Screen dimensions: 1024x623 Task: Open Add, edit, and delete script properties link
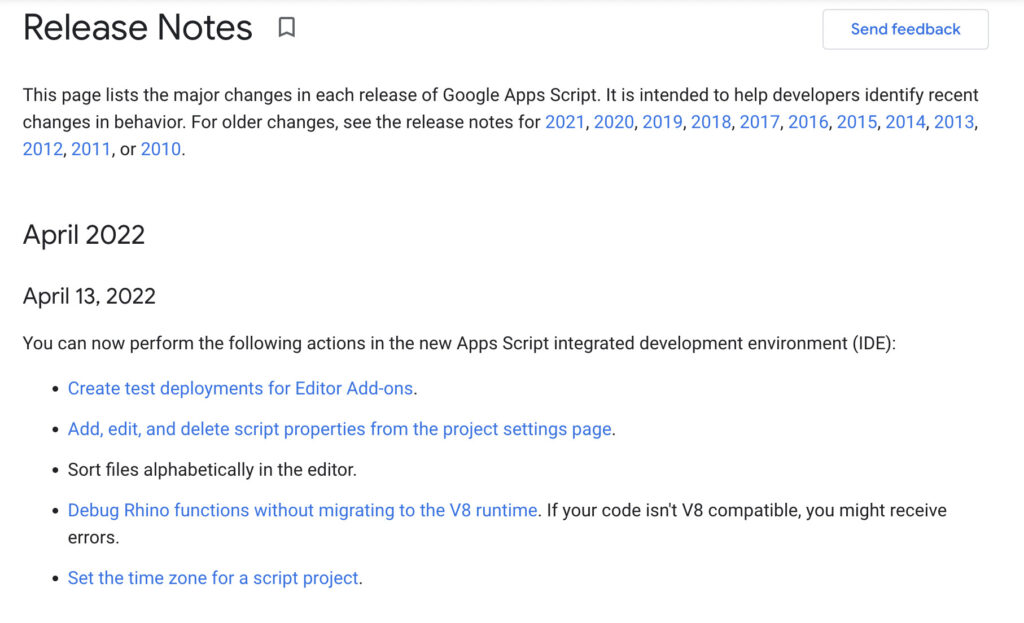(340, 429)
